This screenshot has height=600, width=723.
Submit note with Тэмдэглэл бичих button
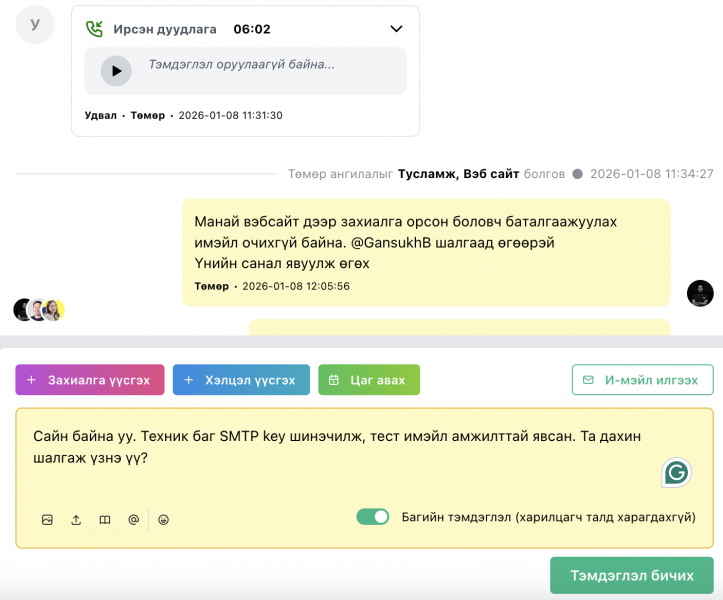pos(631,576)
